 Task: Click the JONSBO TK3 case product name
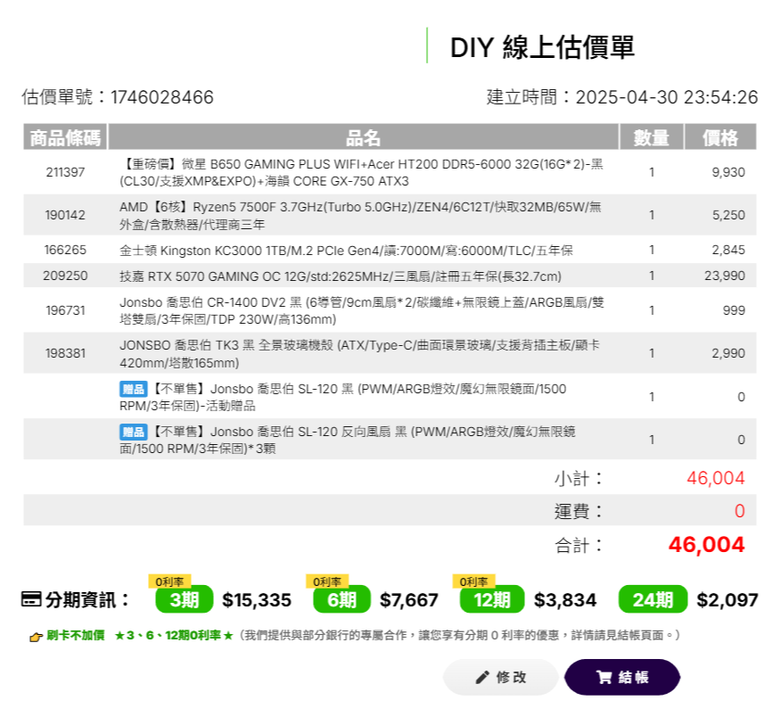360,353
